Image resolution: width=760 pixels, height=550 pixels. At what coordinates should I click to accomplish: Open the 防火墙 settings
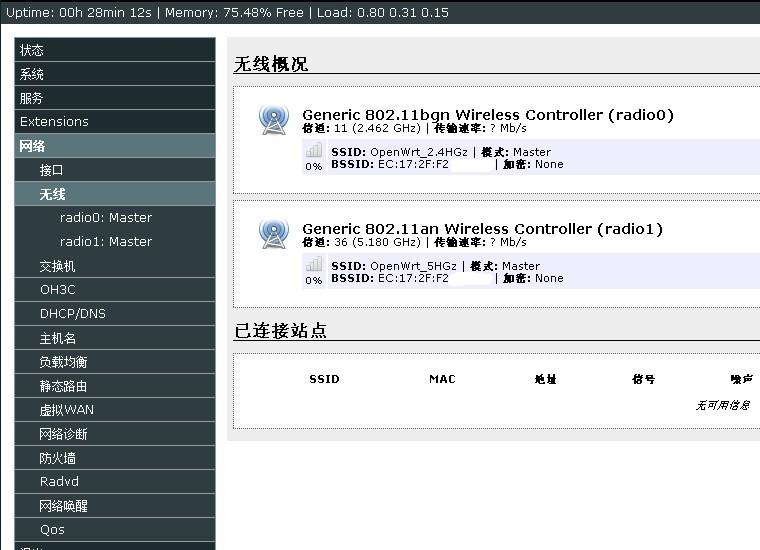pyautogui.click(x=115, y=458)
